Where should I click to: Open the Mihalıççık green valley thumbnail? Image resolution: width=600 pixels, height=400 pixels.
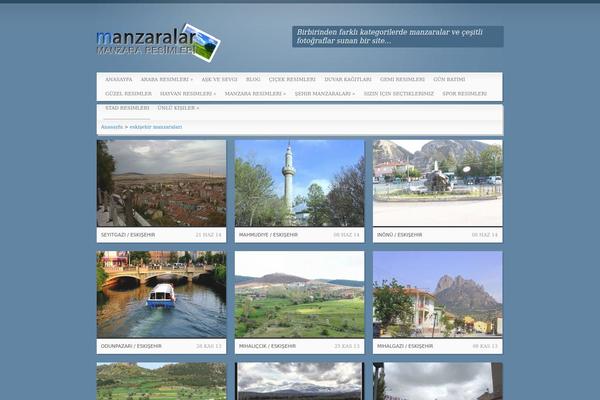[300, 294]
